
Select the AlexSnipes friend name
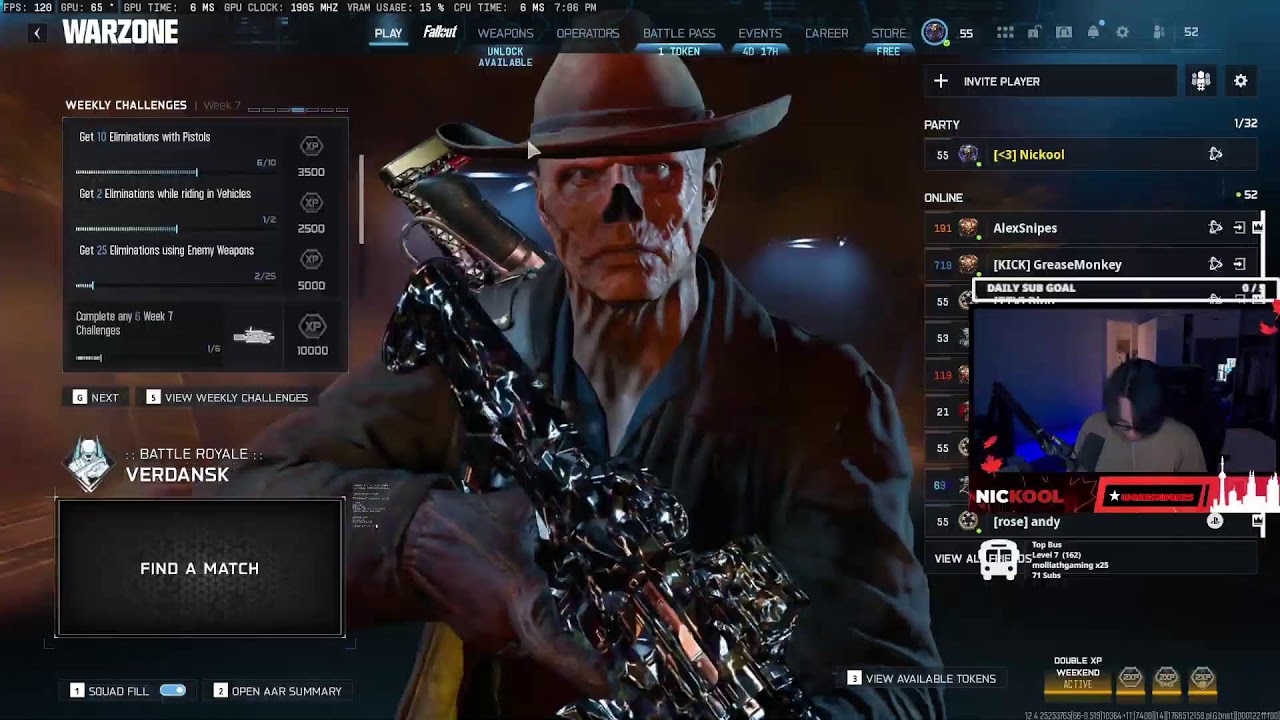coord(1025,228)
